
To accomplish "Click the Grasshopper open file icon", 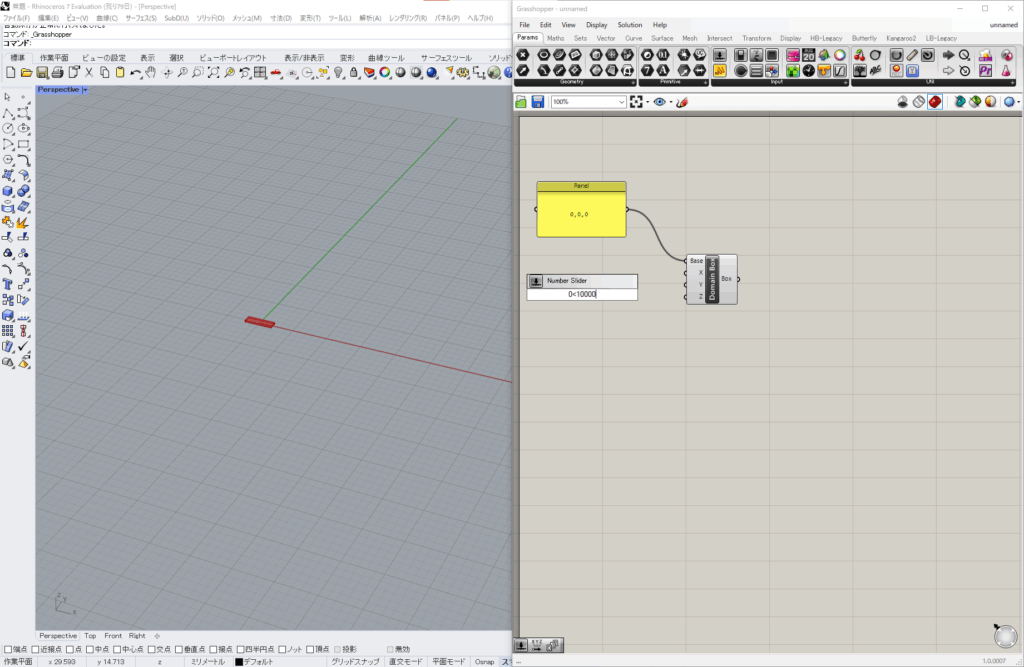I will pyautogui.click(x=522, y=102).
